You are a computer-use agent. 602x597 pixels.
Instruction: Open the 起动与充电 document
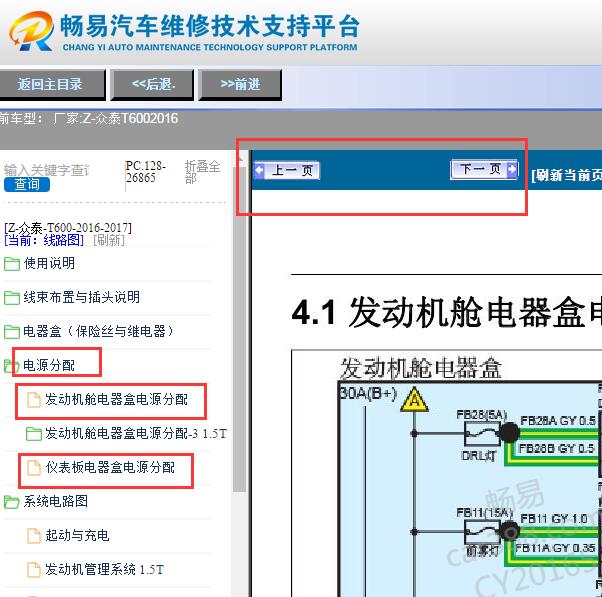tap(77, 535)
